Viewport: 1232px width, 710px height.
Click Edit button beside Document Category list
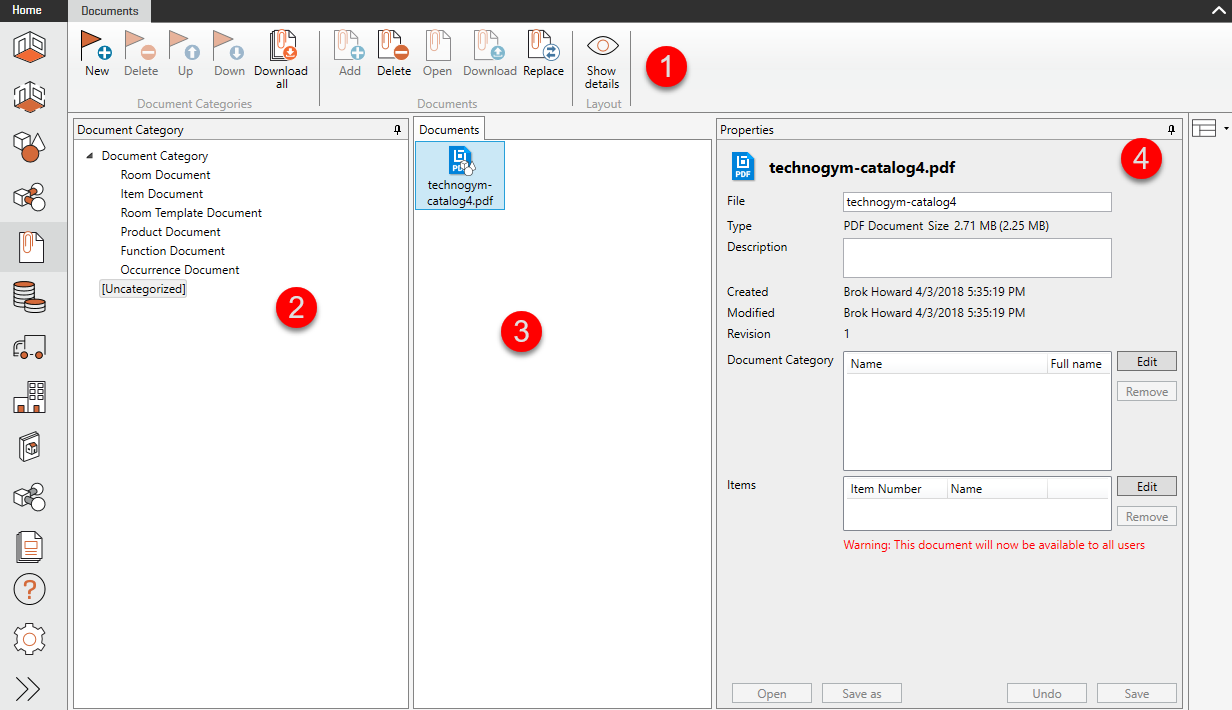point(1146,361)
